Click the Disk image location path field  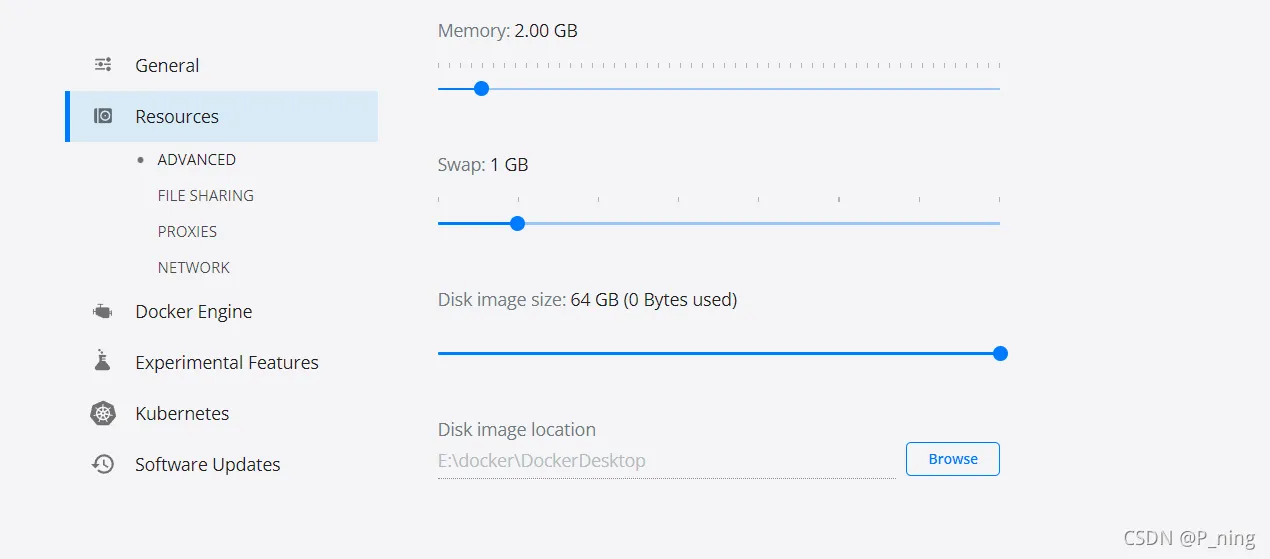tap(666, 461)
